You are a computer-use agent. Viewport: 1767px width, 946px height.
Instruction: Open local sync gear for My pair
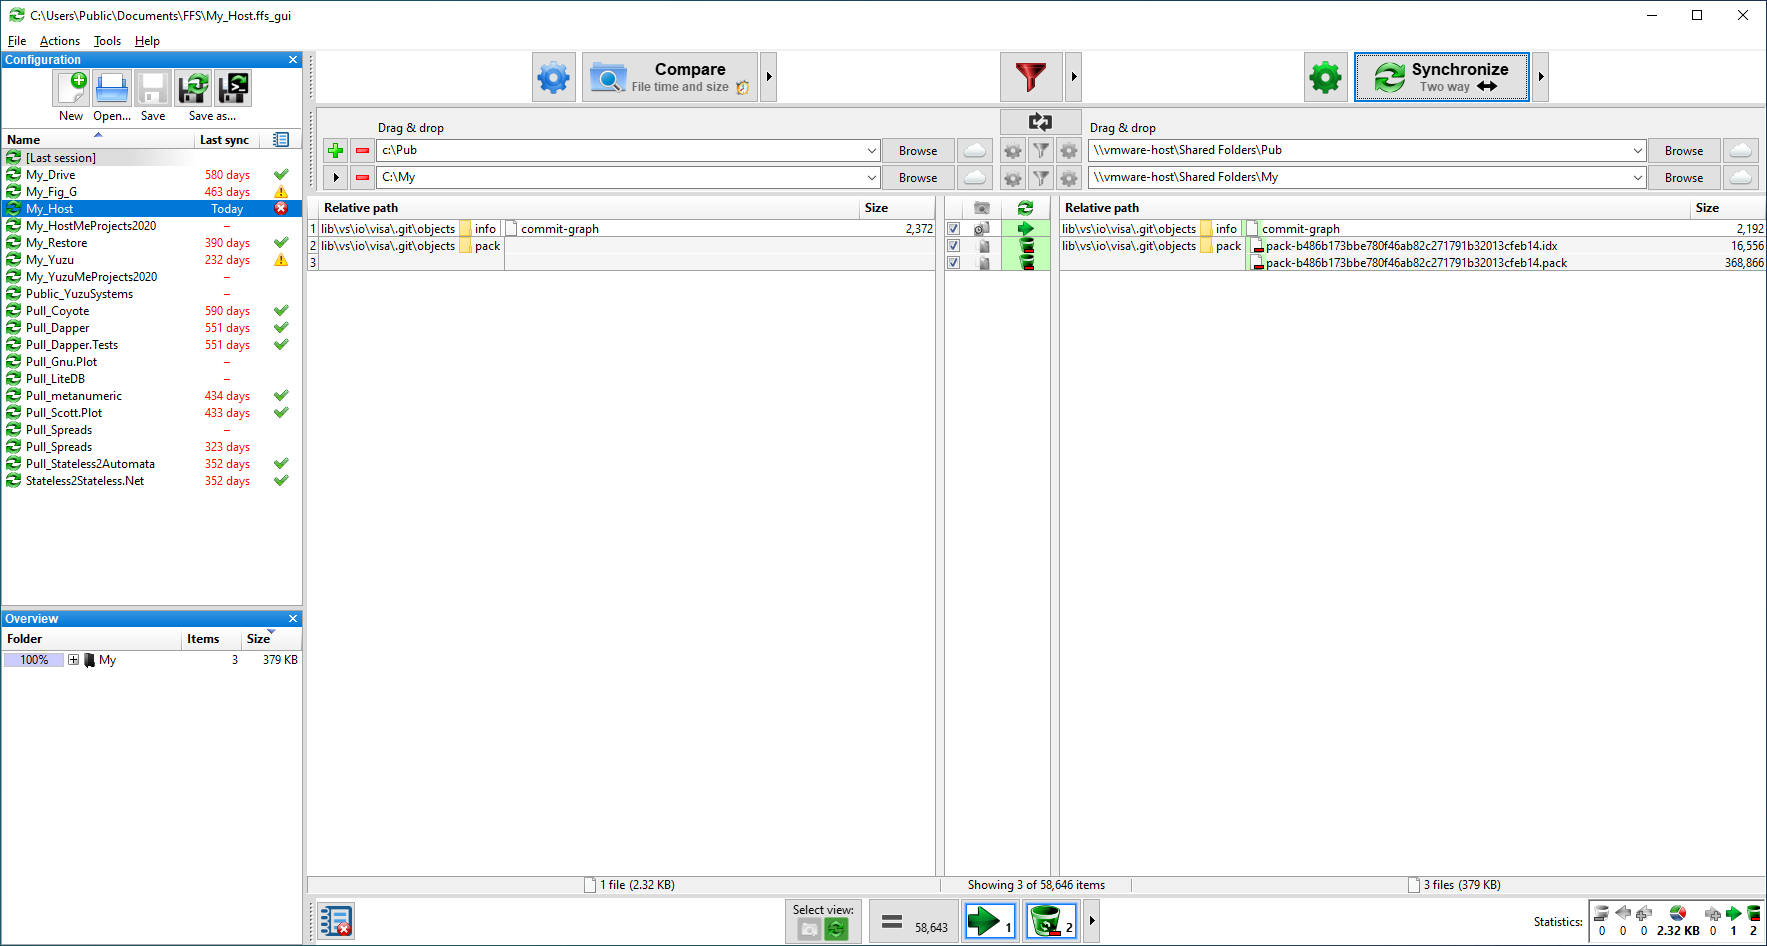point(1069,178)
